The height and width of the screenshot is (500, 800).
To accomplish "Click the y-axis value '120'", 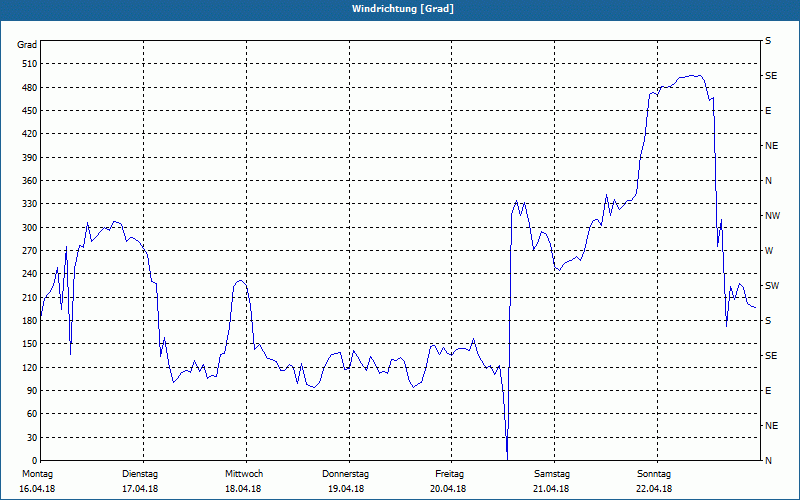I will (30, 367).
